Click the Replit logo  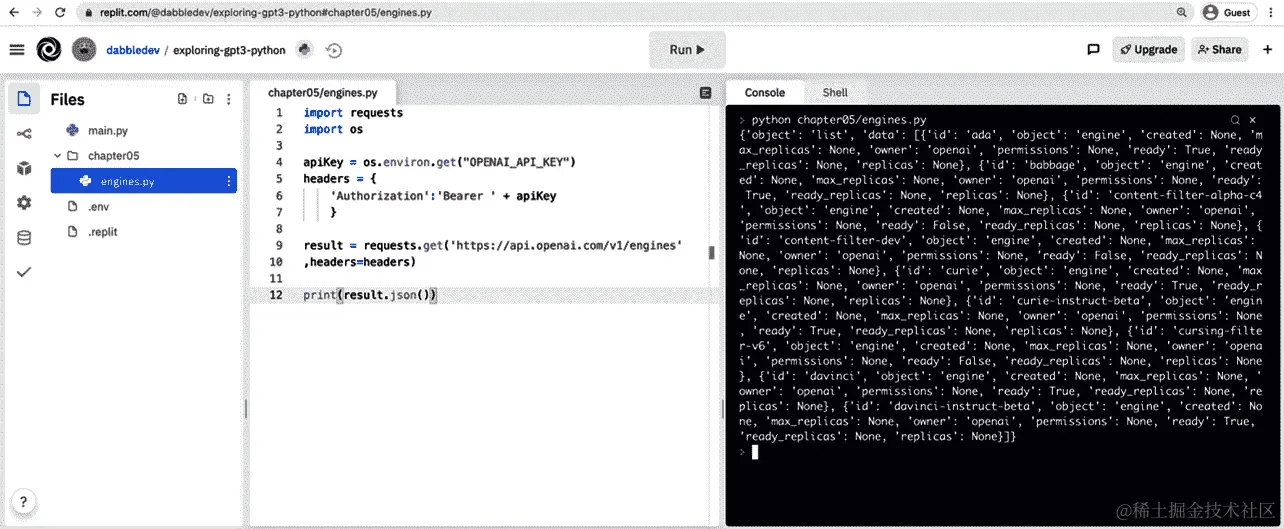click(49, 50)
